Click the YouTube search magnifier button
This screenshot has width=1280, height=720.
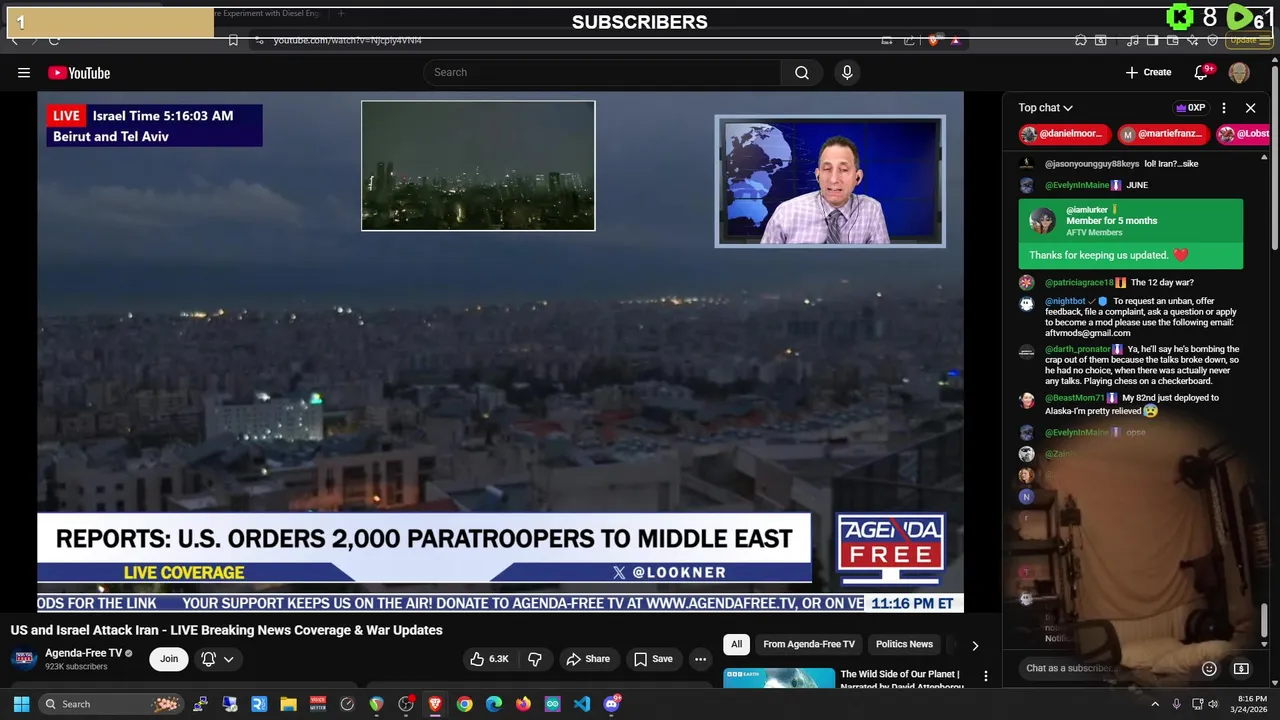[802, 72]
